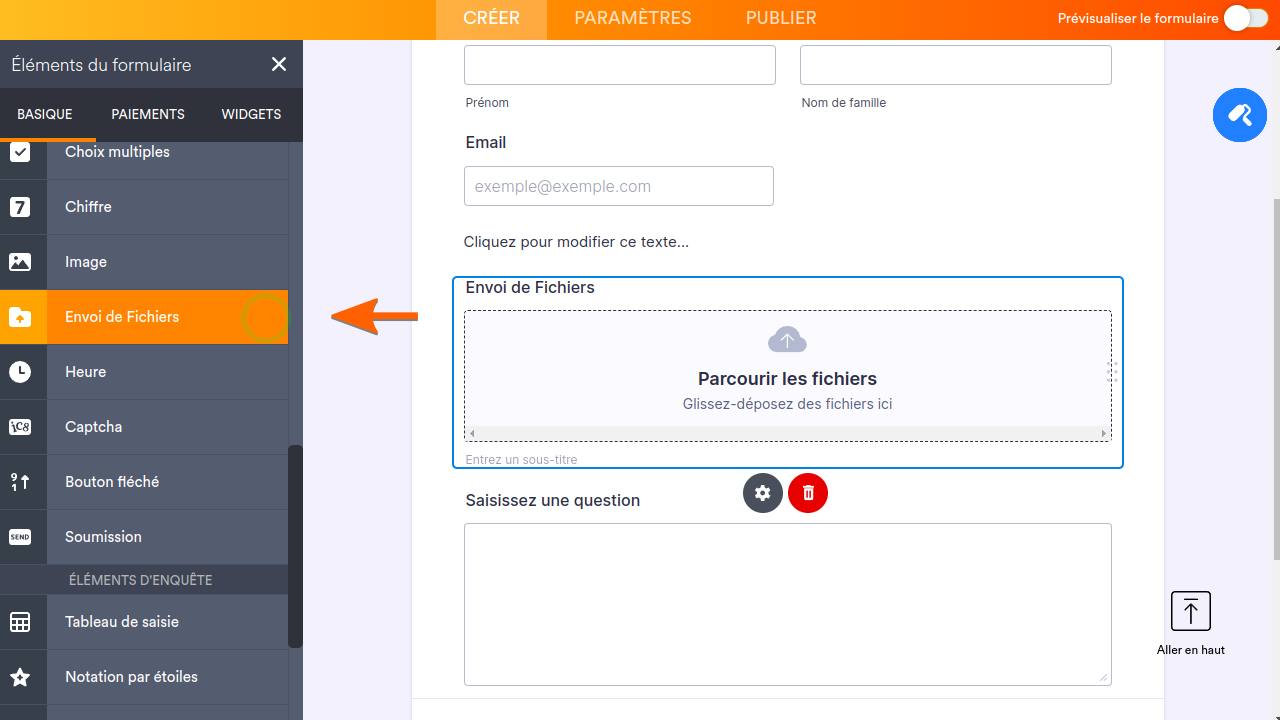Click the cloud upload icon
This screenshot has height=720, width=1280.
click(x=787, y=340)
